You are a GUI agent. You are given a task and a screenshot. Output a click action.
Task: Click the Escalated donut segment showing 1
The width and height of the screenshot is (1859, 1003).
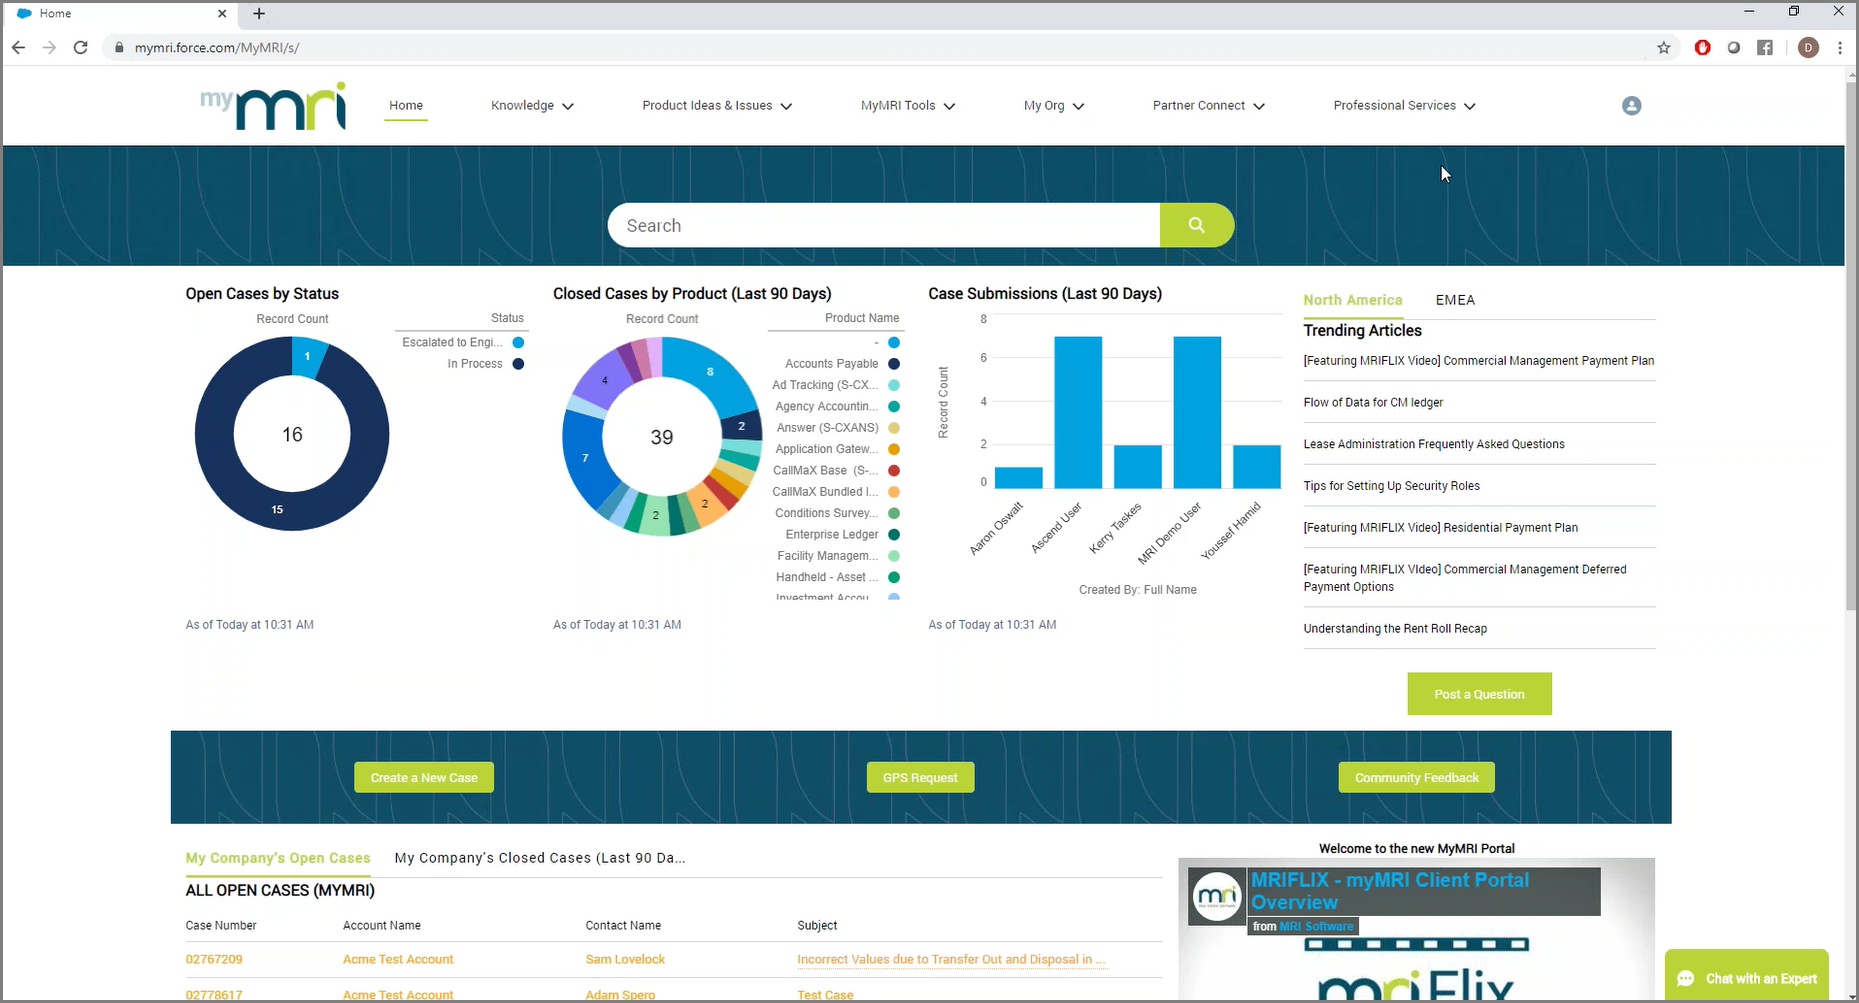tap(308, 356)
